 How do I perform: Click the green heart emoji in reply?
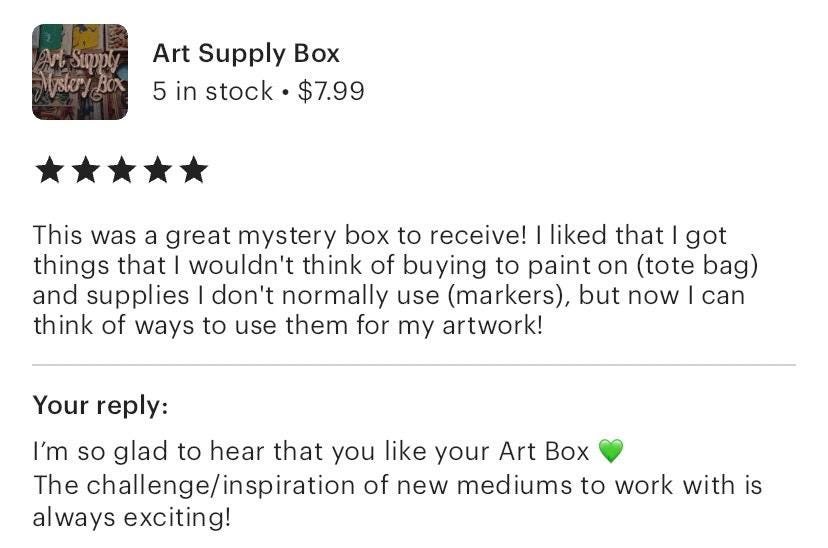point(610,452)
